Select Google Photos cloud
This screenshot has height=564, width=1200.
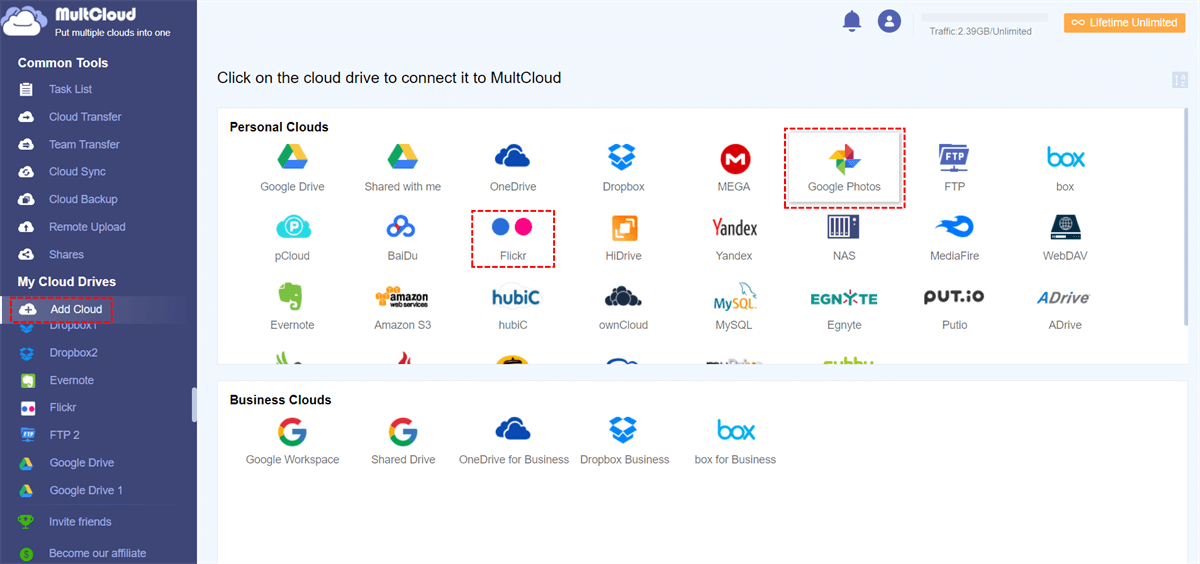pos(844,167)
